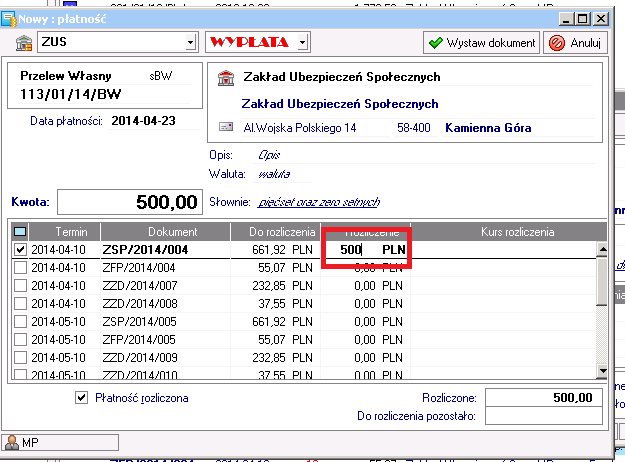Click the MP user icon in status bar
Image resolution: width=625 pixels, height=462 pixels.
tap(12, 442)
